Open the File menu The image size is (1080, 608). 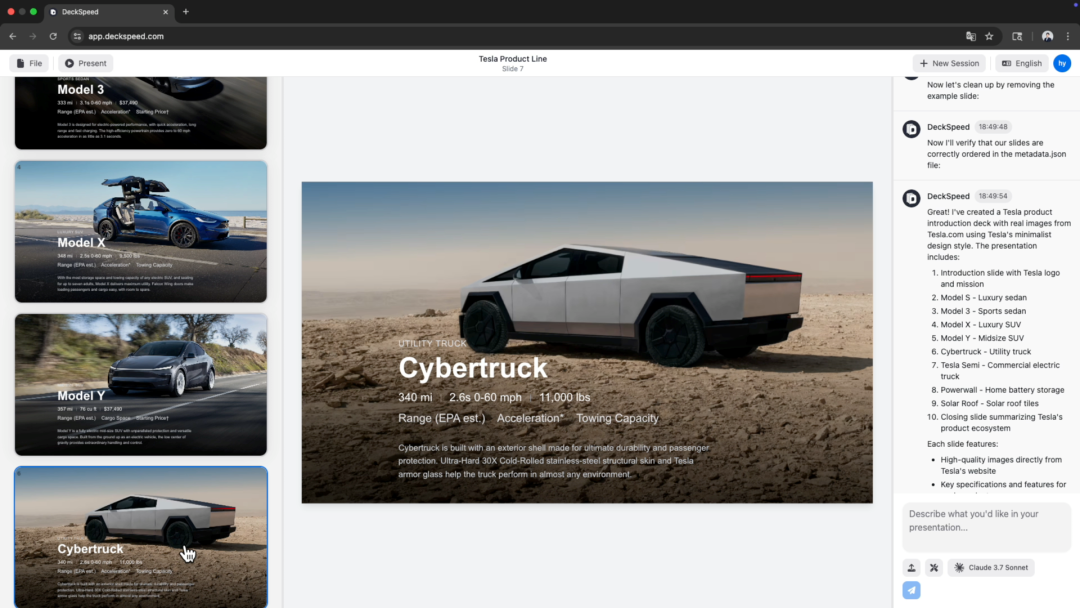29,63
